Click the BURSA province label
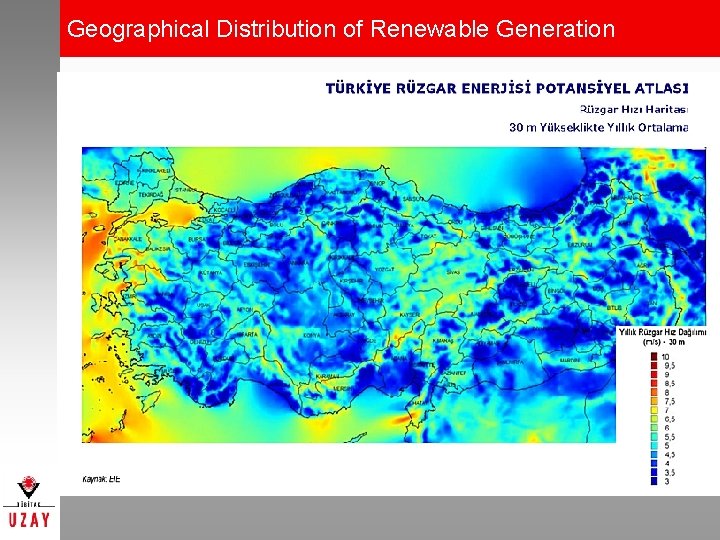 [x=197, y=240]
